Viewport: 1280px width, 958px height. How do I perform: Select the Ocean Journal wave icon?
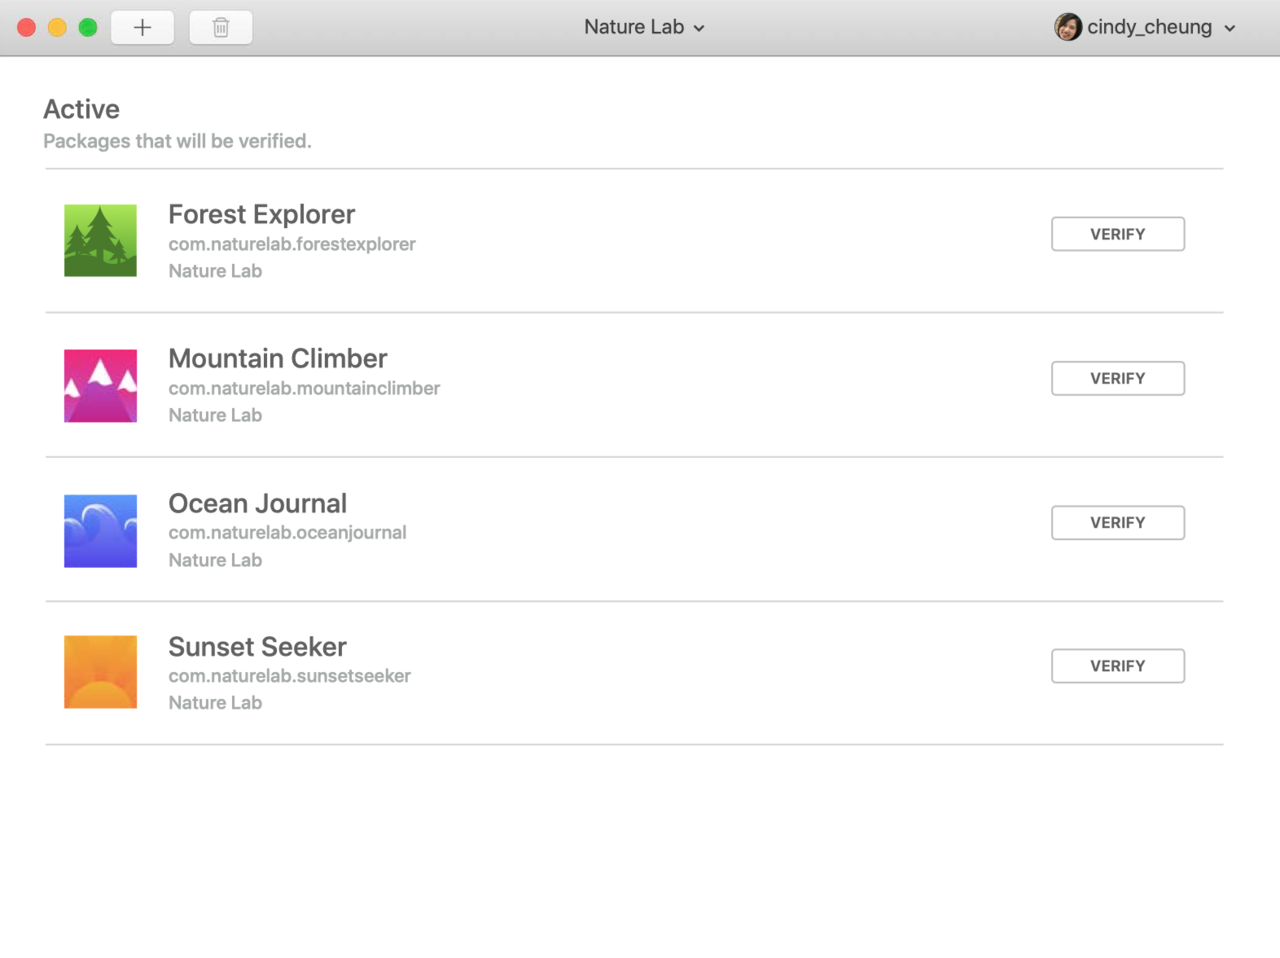(100, 531)
